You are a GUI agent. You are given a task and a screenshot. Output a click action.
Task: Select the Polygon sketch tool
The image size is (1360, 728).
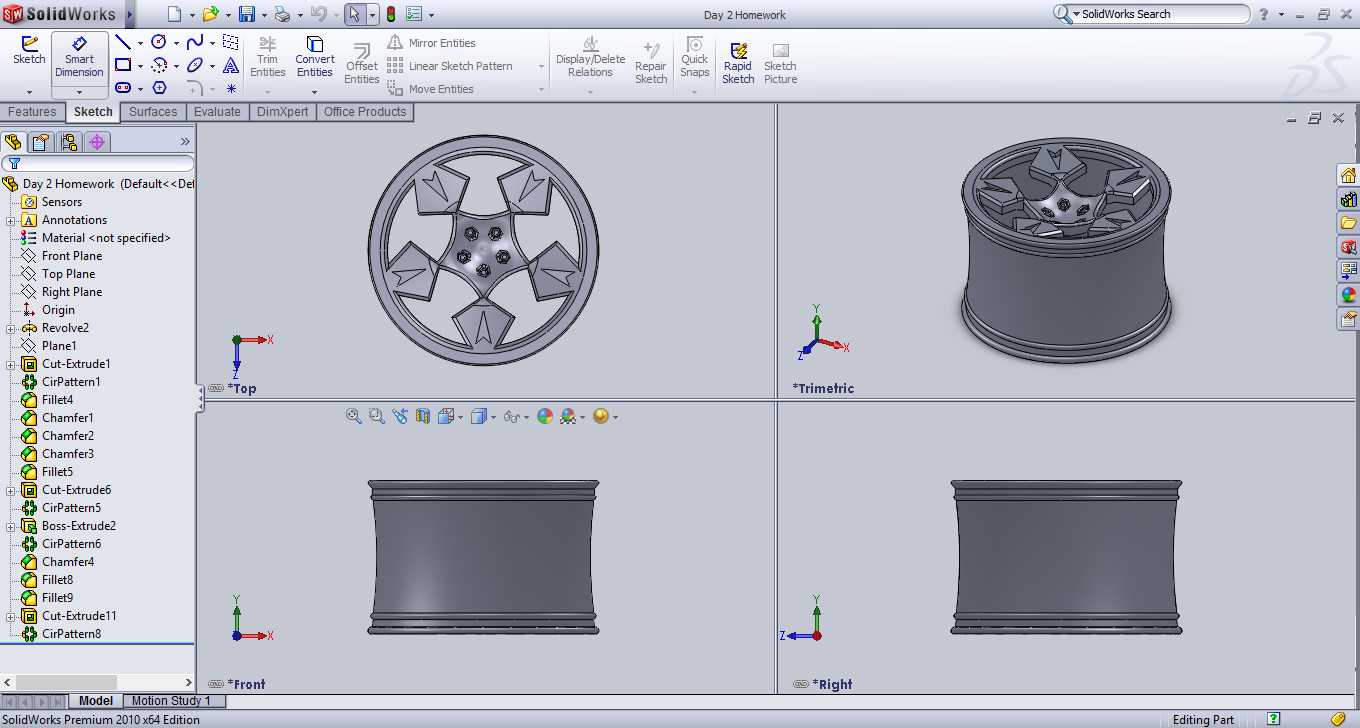coord(159,88)
